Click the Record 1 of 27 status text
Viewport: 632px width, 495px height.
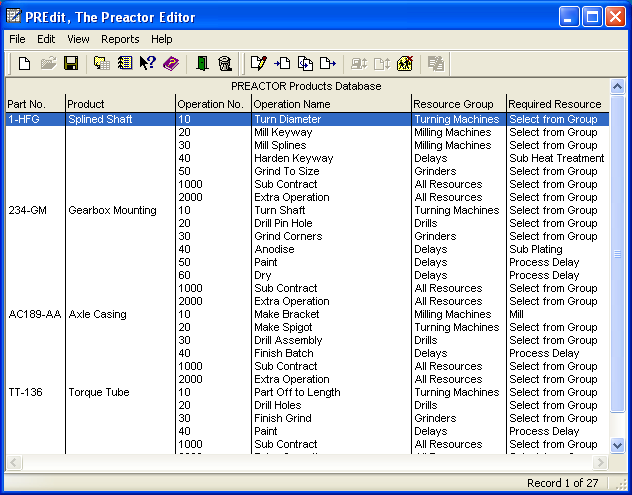563,483
